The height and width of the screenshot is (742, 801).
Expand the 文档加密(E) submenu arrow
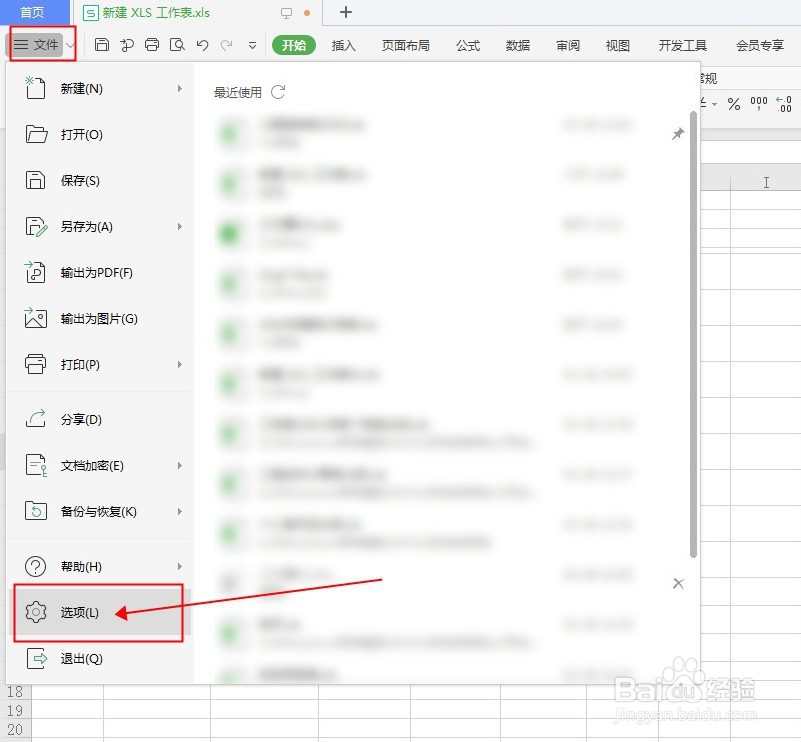179,466
